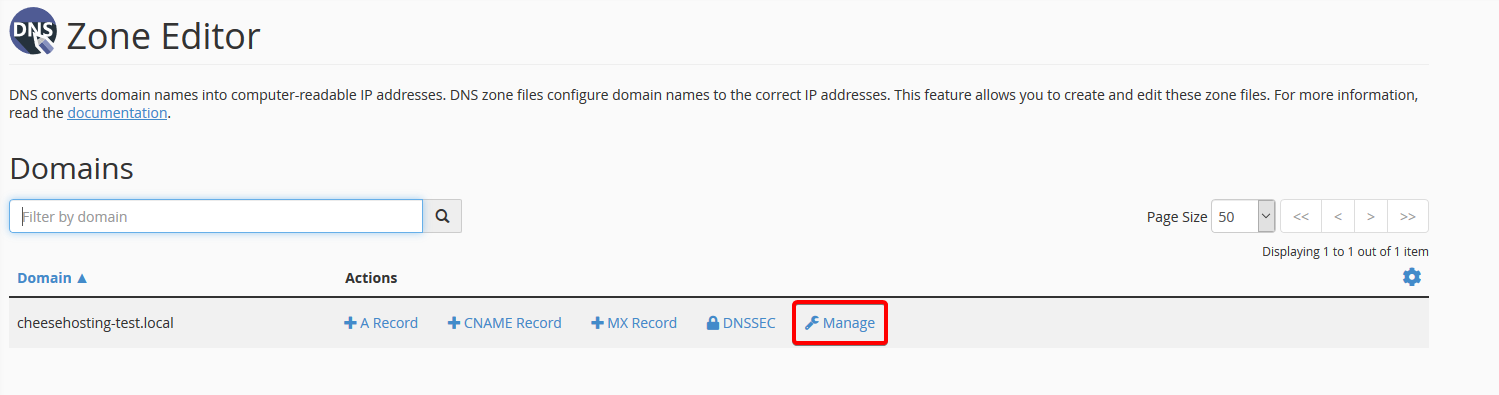Click the plus icon for MX Record
1499x395 pixels.
(x=597, y=323)
